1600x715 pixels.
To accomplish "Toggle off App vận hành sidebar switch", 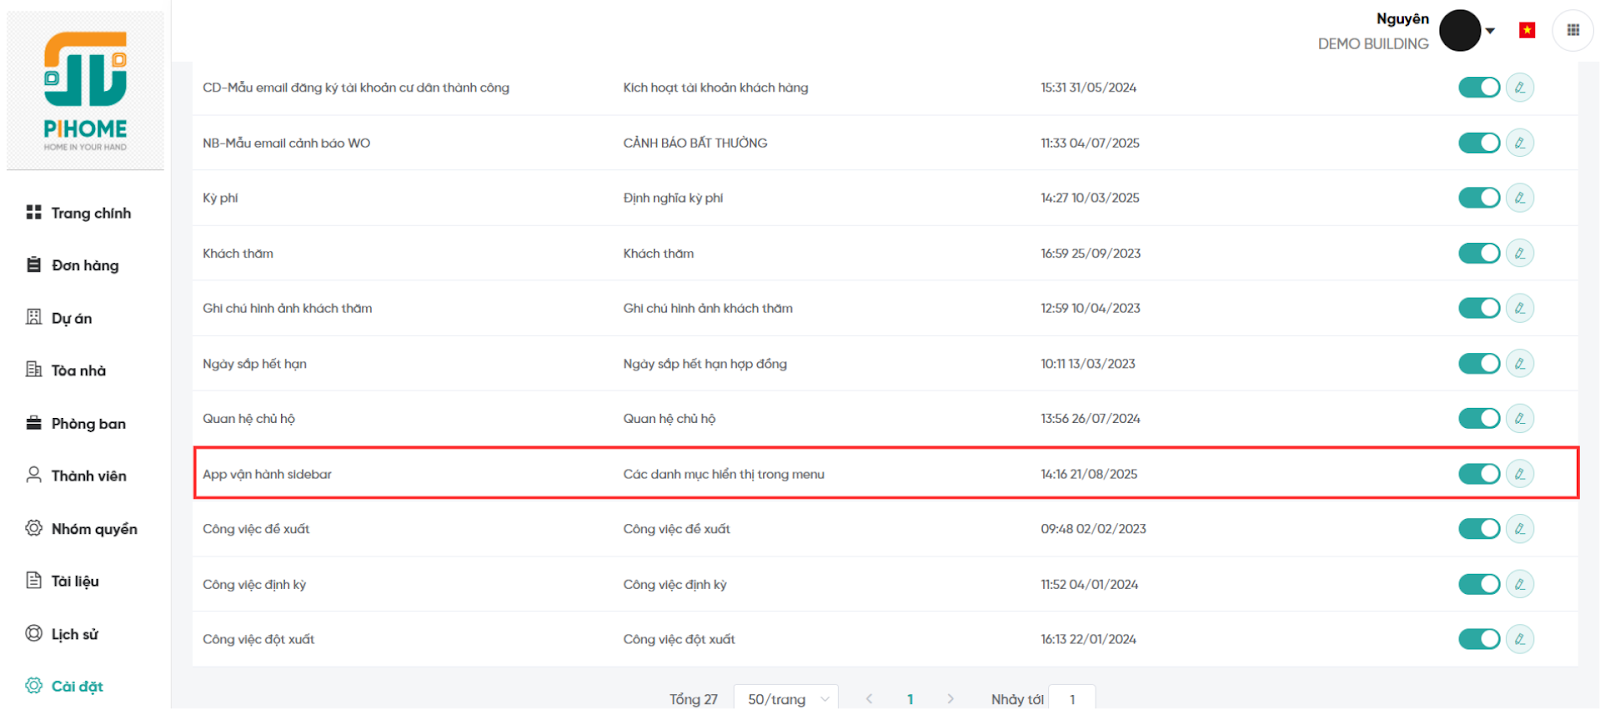I will pos(1478,474).
